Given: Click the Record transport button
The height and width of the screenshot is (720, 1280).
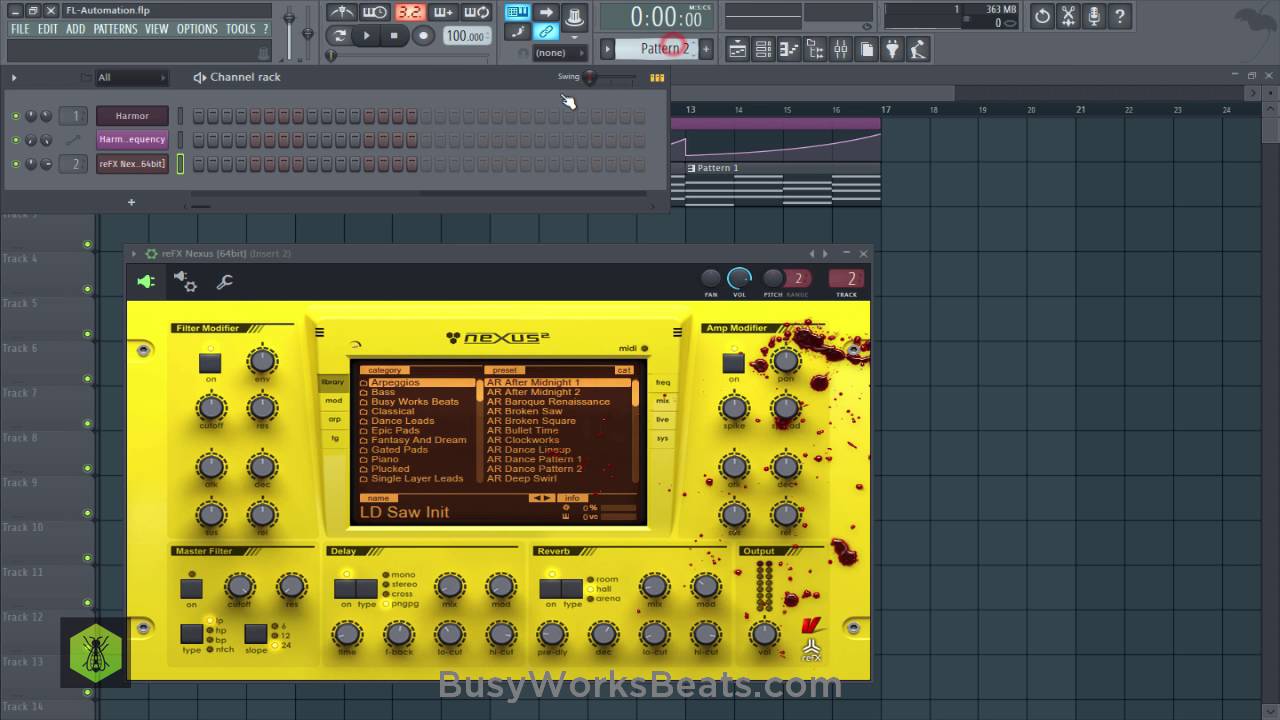Looking at the screenshot, I should [x=423, y=36].
